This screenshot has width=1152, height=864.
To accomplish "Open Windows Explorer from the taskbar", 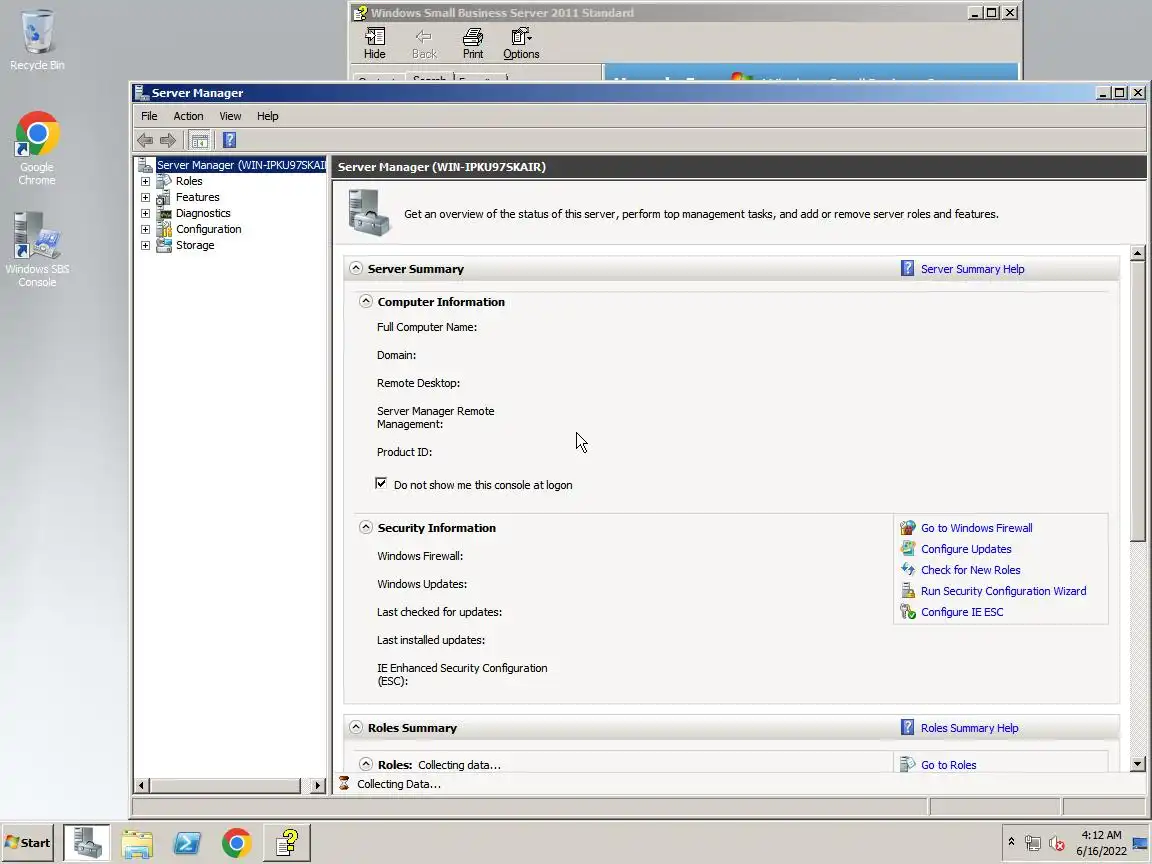I will 137,843.
